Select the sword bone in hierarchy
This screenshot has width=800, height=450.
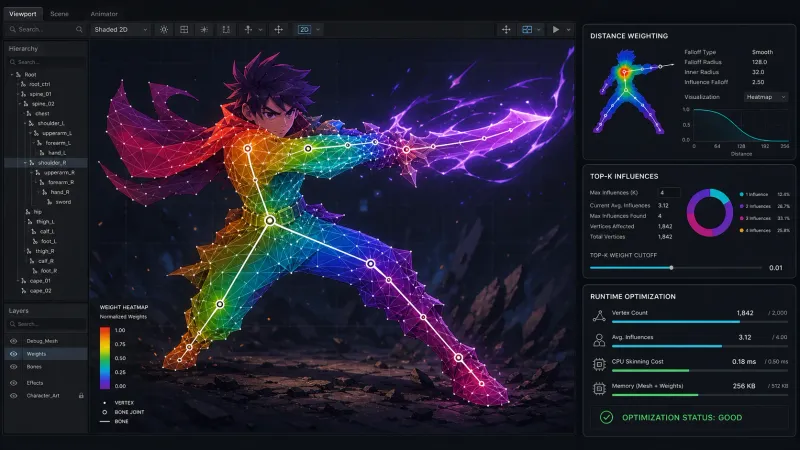(x=63, y=202)
